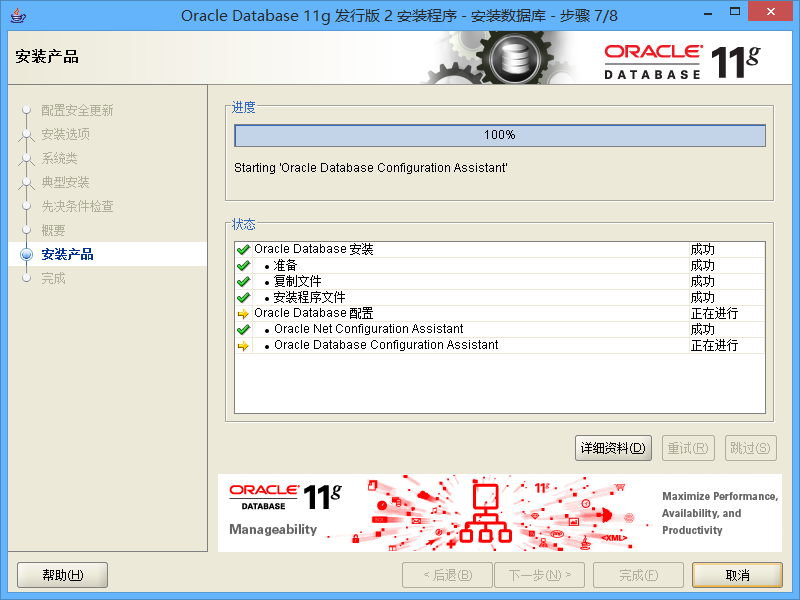Click yellow arrow beside Oracle Database Configuration Assistant
800x600 pixels.
pos(243,345)
